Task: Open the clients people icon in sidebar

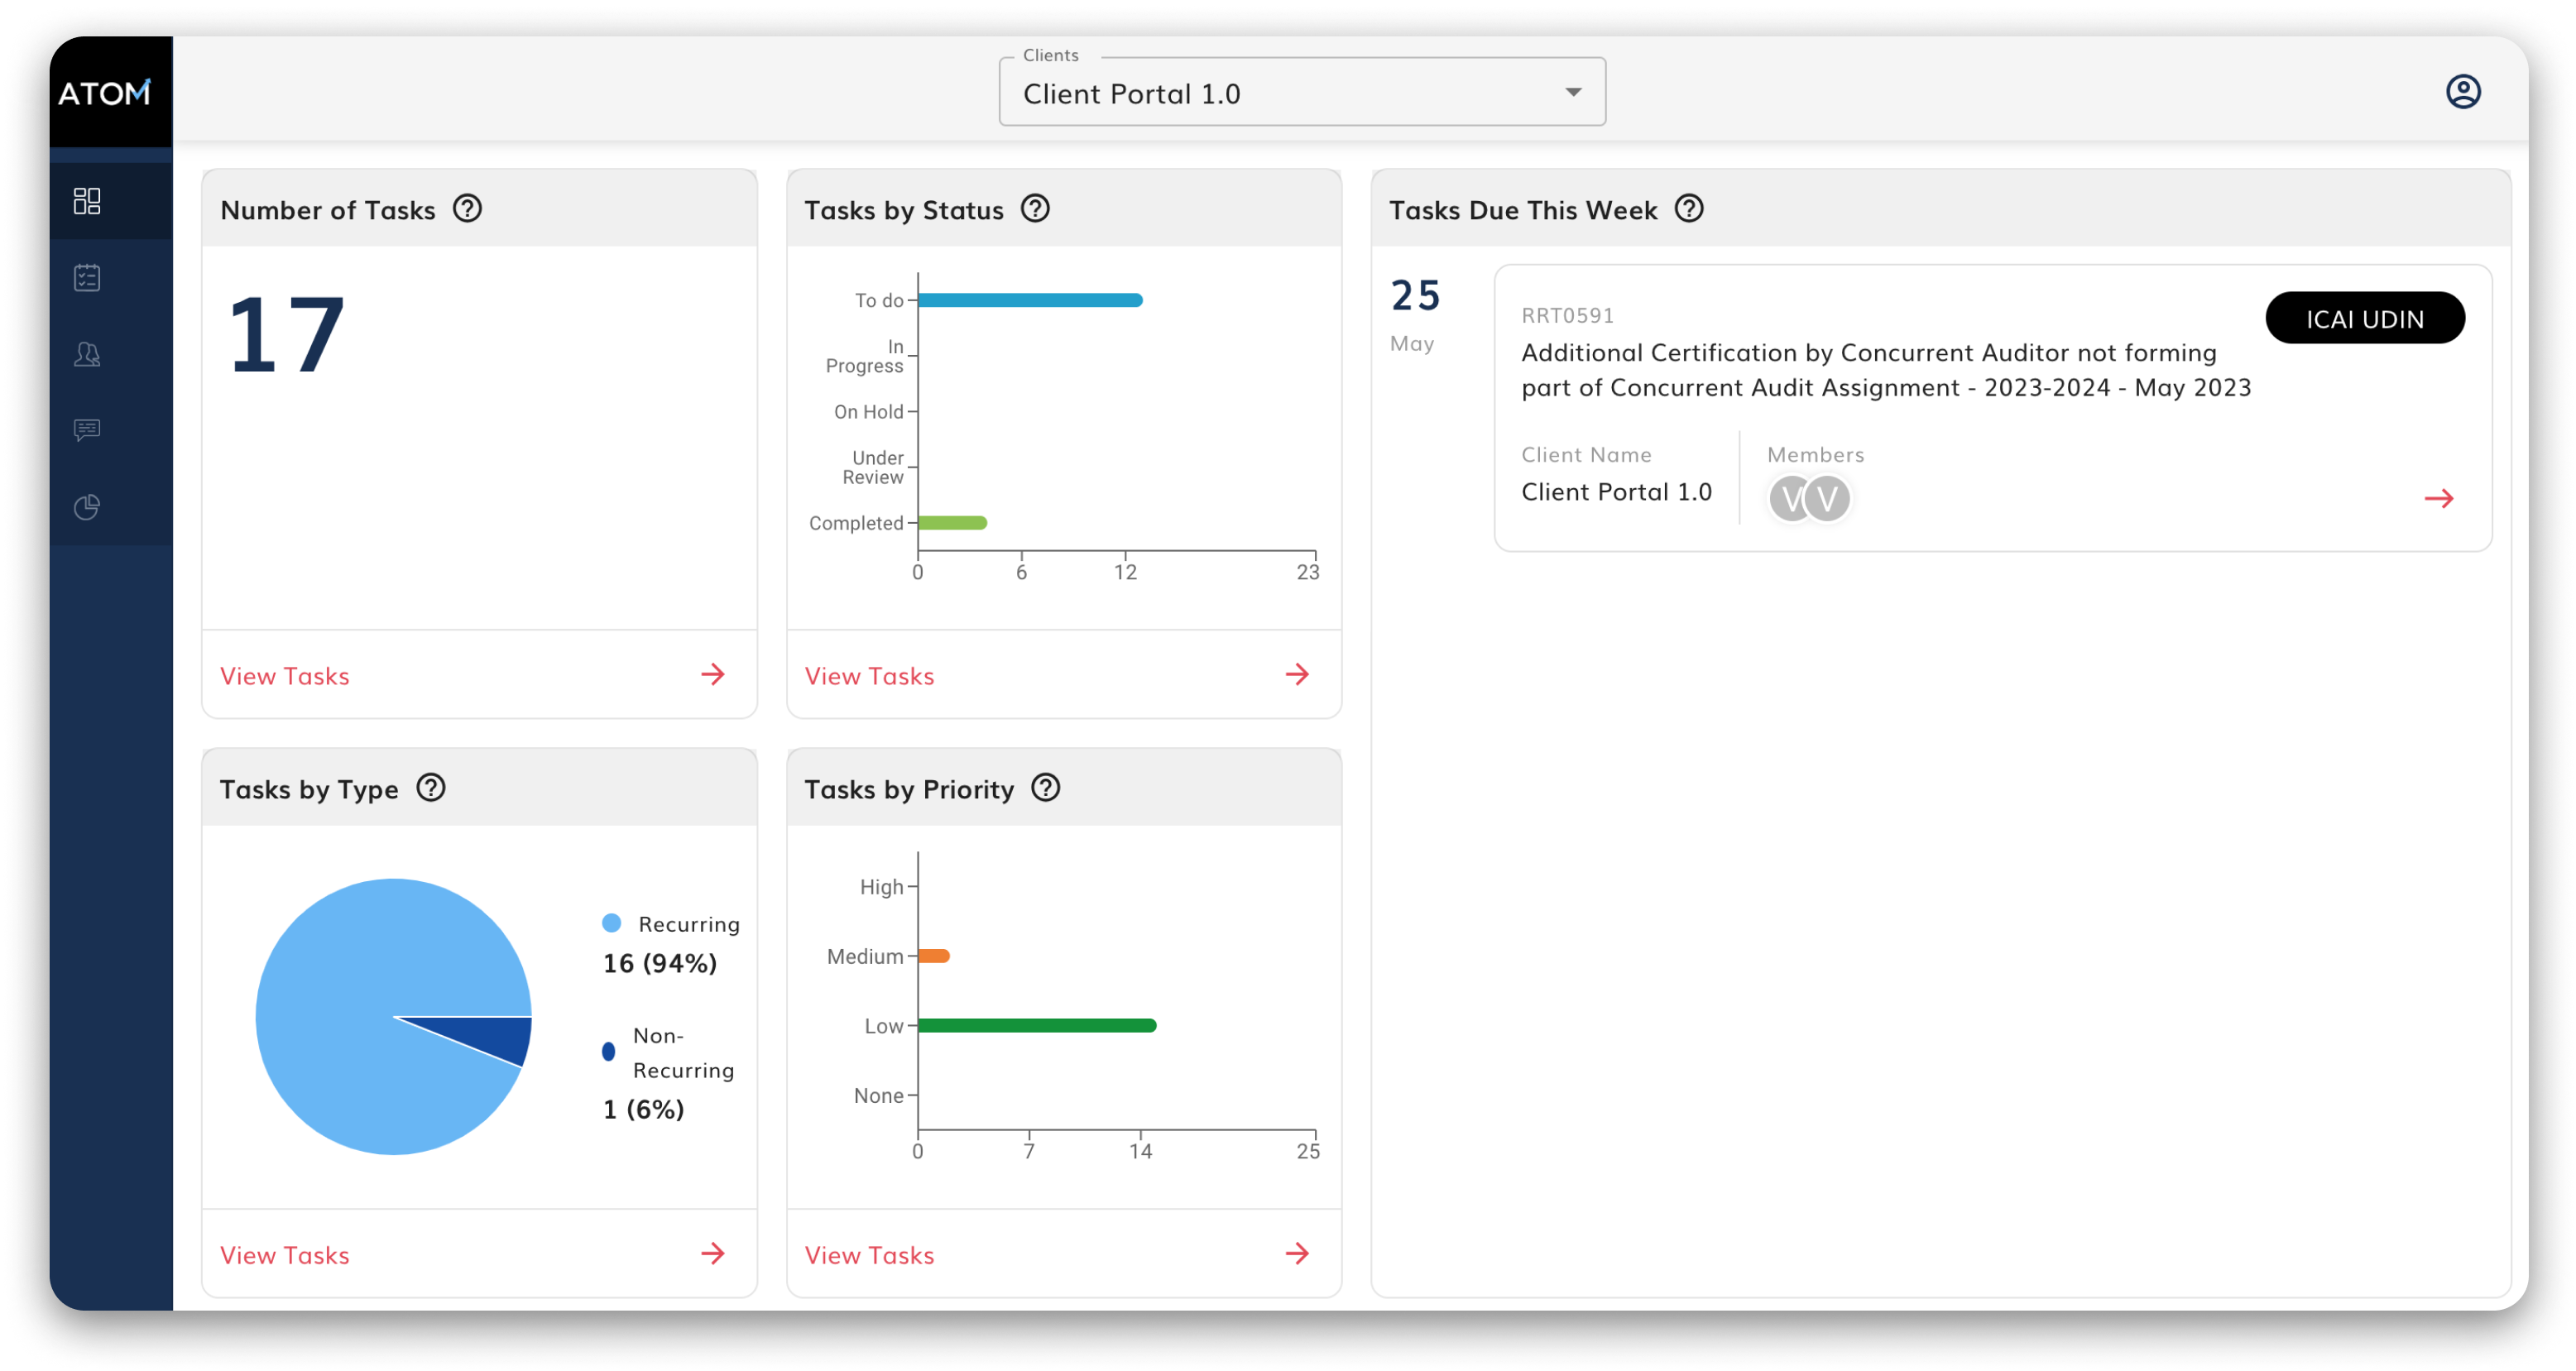Action: (87, 354)
